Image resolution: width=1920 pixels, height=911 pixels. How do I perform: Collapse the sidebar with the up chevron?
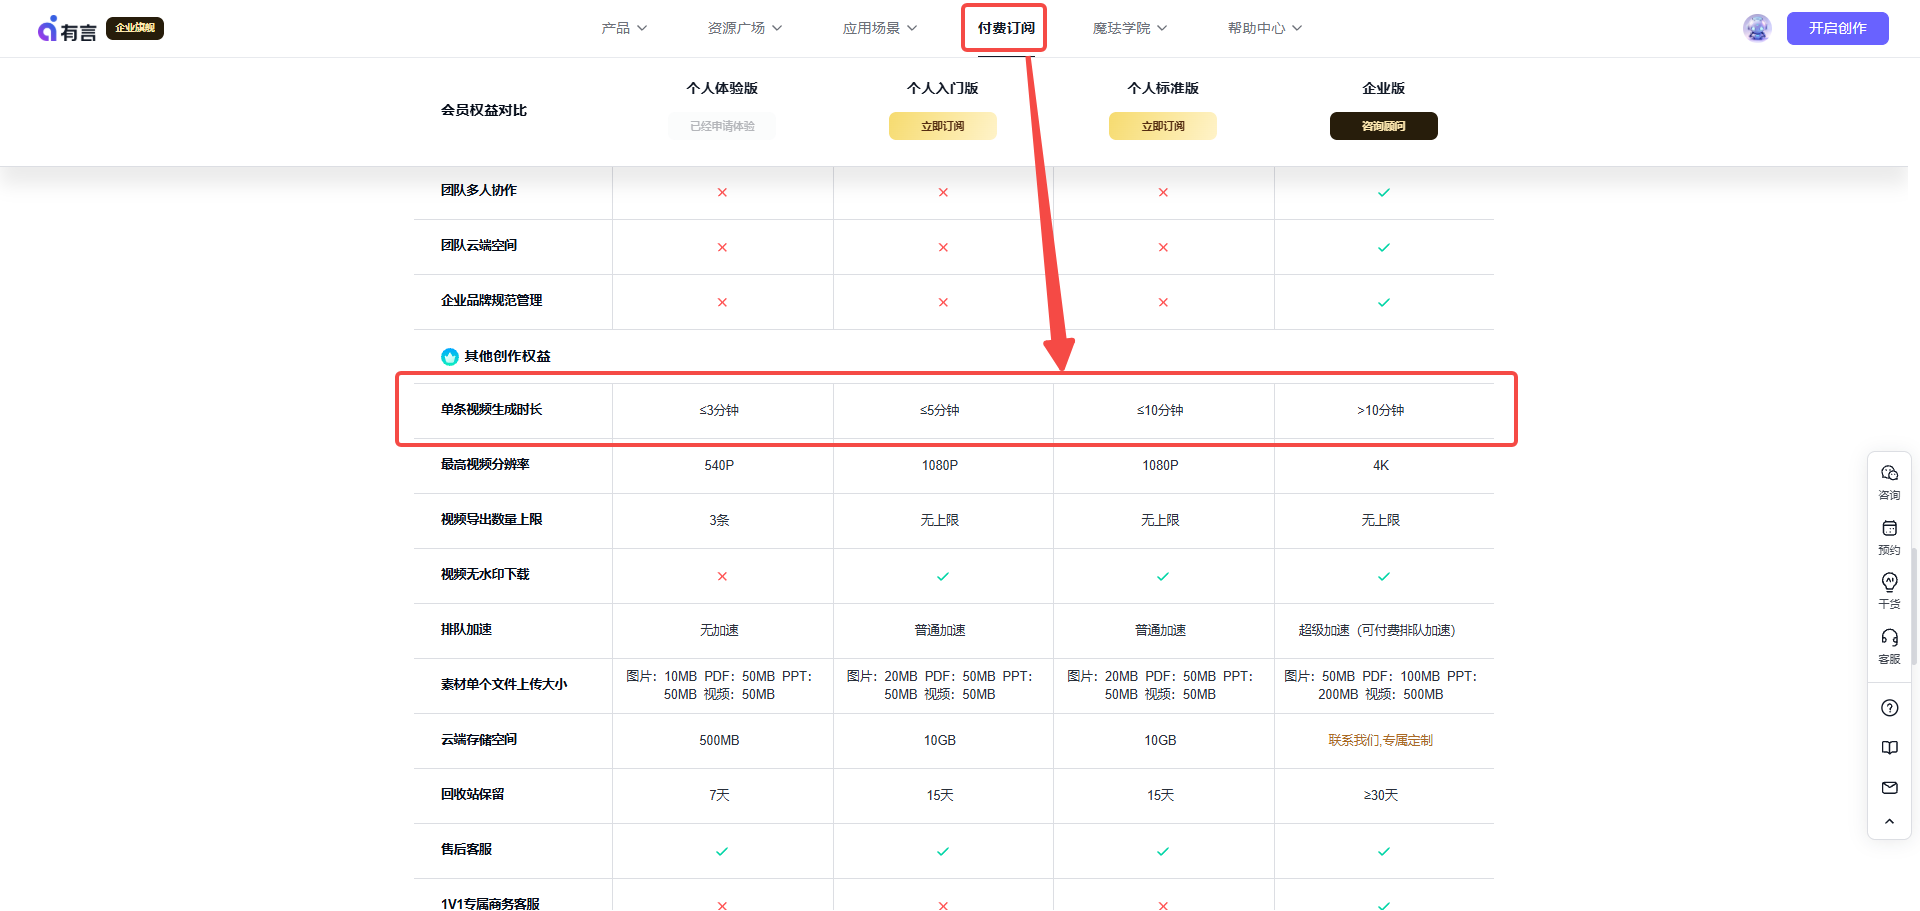[x=1889, y=821]
